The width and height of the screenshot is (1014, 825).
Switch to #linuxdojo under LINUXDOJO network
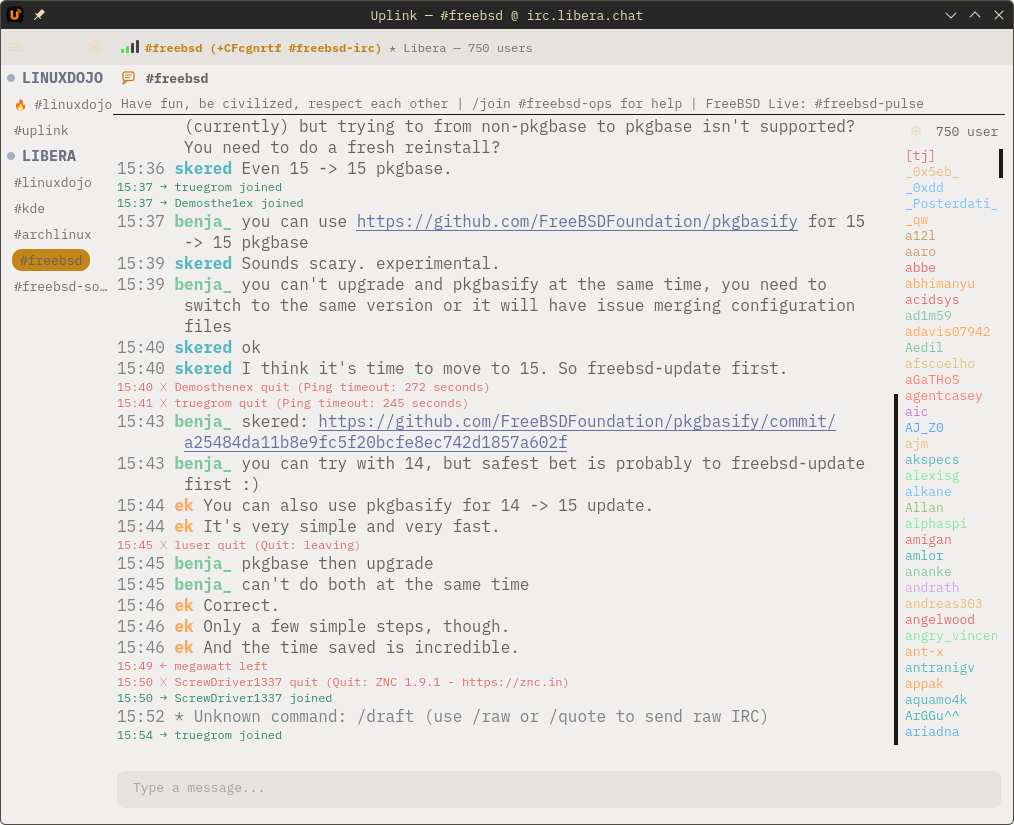point(72,105)
